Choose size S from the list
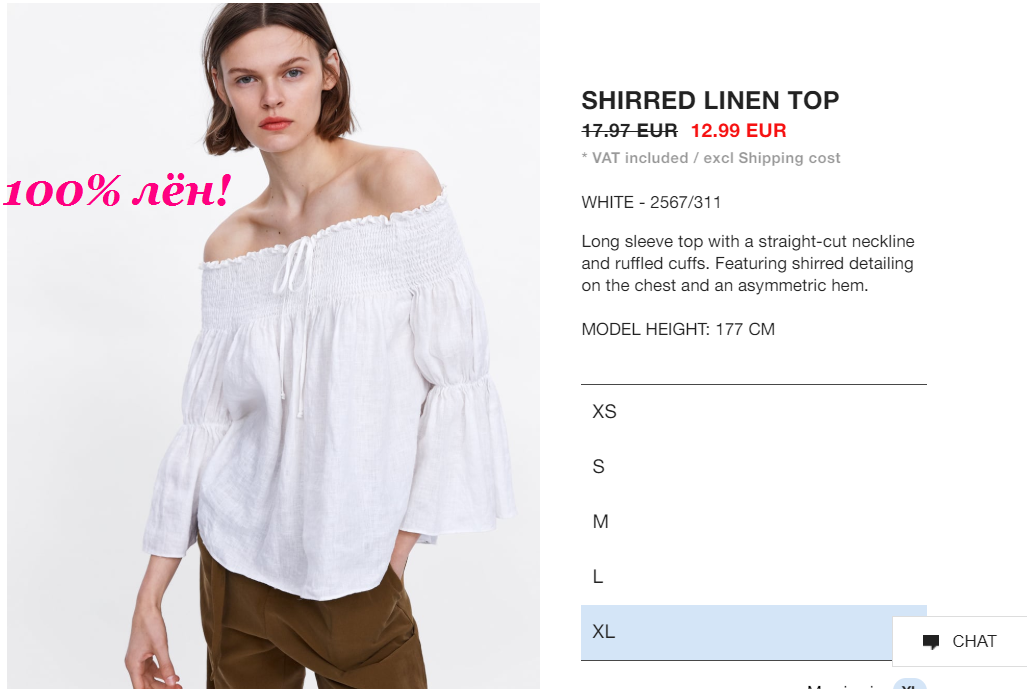 [753, 466]
